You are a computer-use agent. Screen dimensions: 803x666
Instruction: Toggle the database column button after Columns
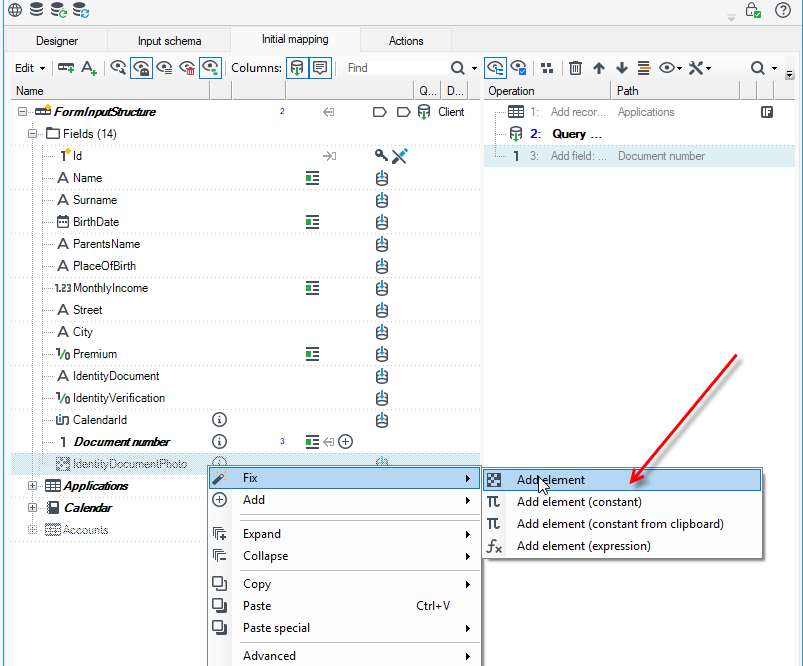pos(297,68)
